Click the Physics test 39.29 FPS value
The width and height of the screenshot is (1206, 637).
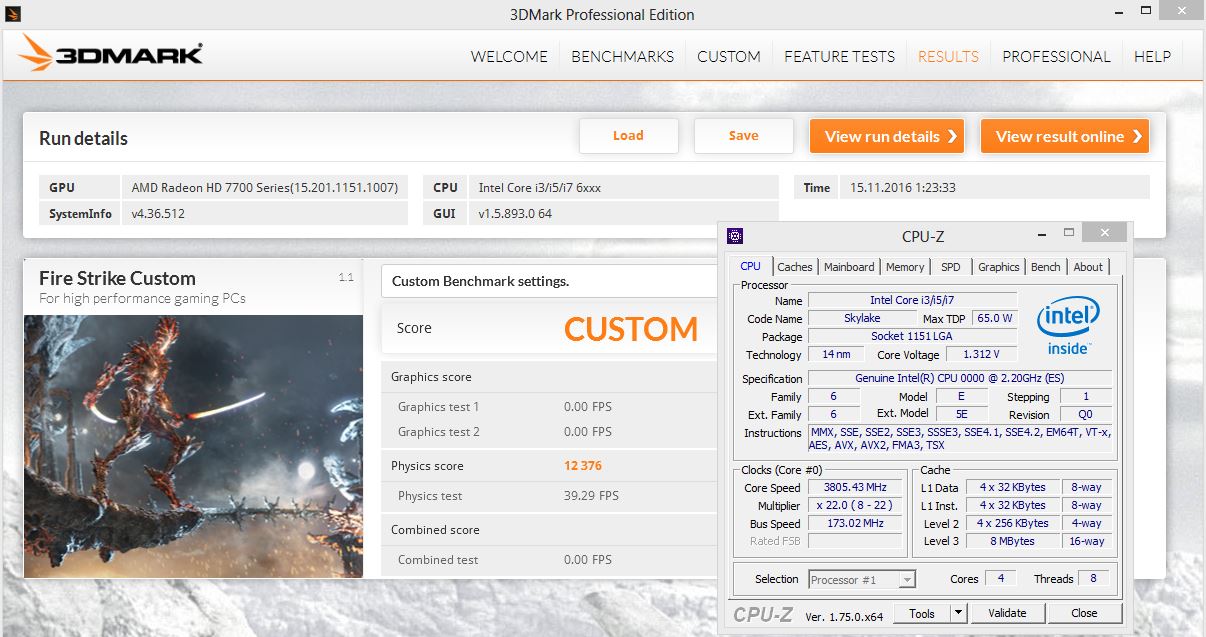591,496
